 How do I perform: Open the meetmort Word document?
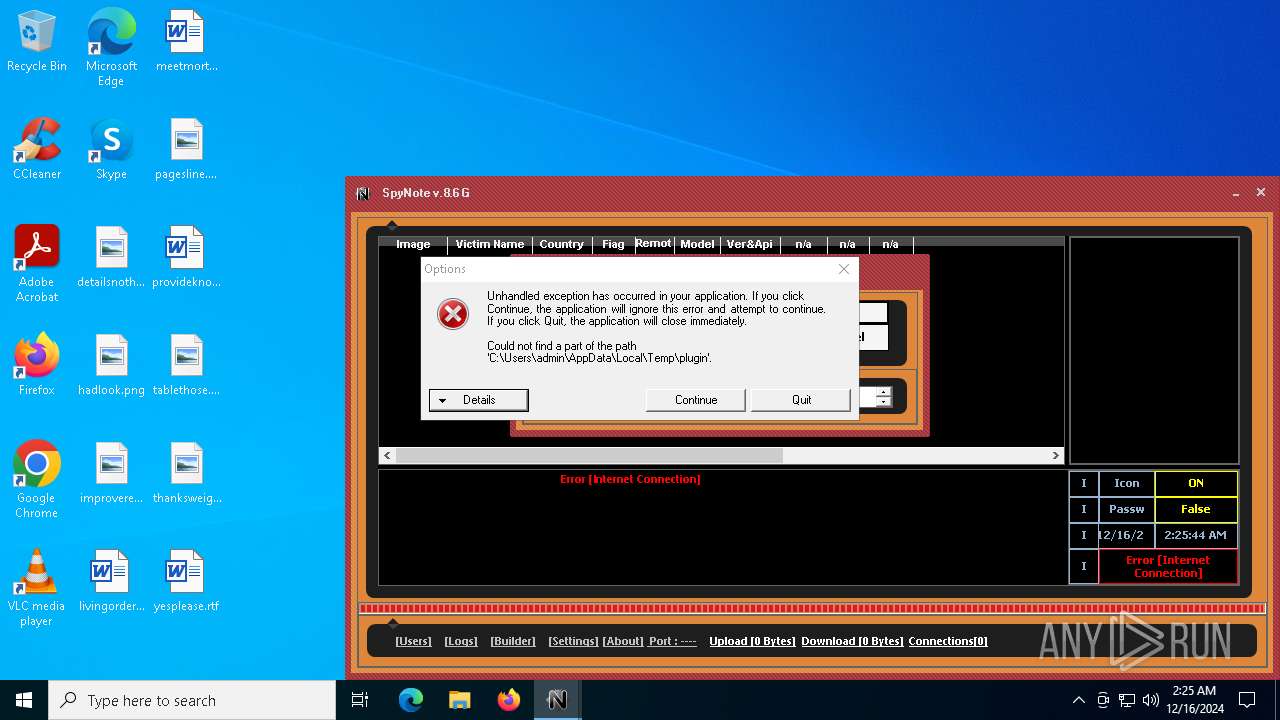point(186,42)
